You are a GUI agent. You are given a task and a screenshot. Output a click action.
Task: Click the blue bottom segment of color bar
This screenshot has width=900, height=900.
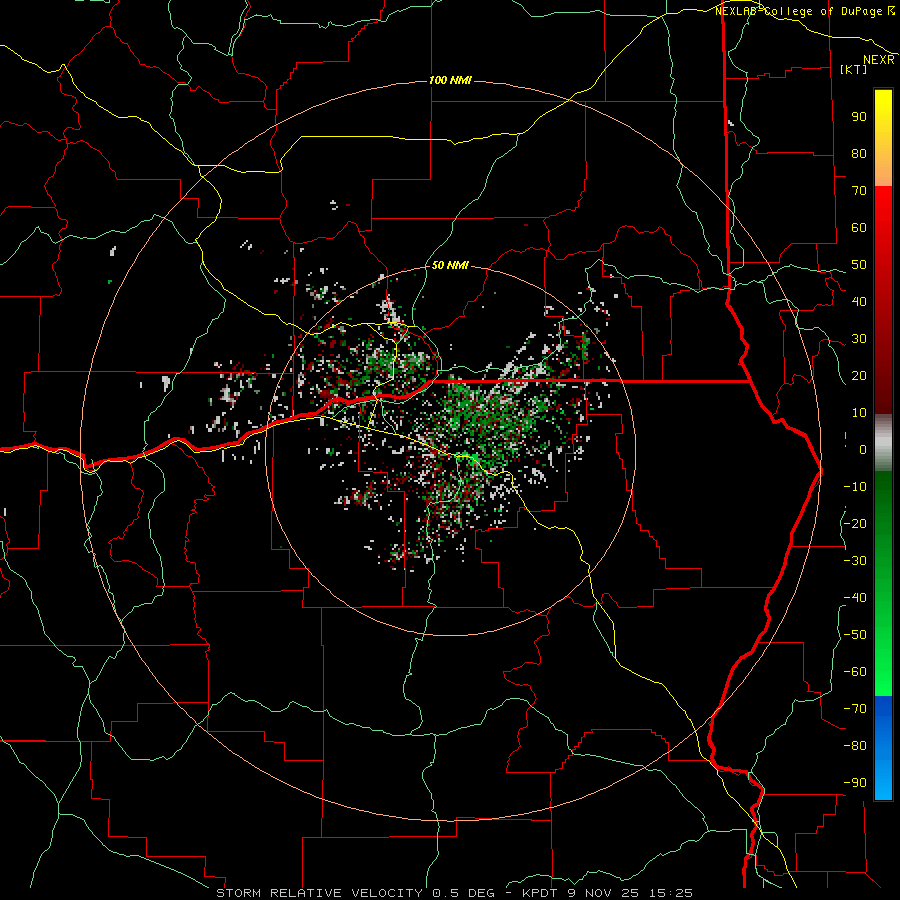coord(883,748)
